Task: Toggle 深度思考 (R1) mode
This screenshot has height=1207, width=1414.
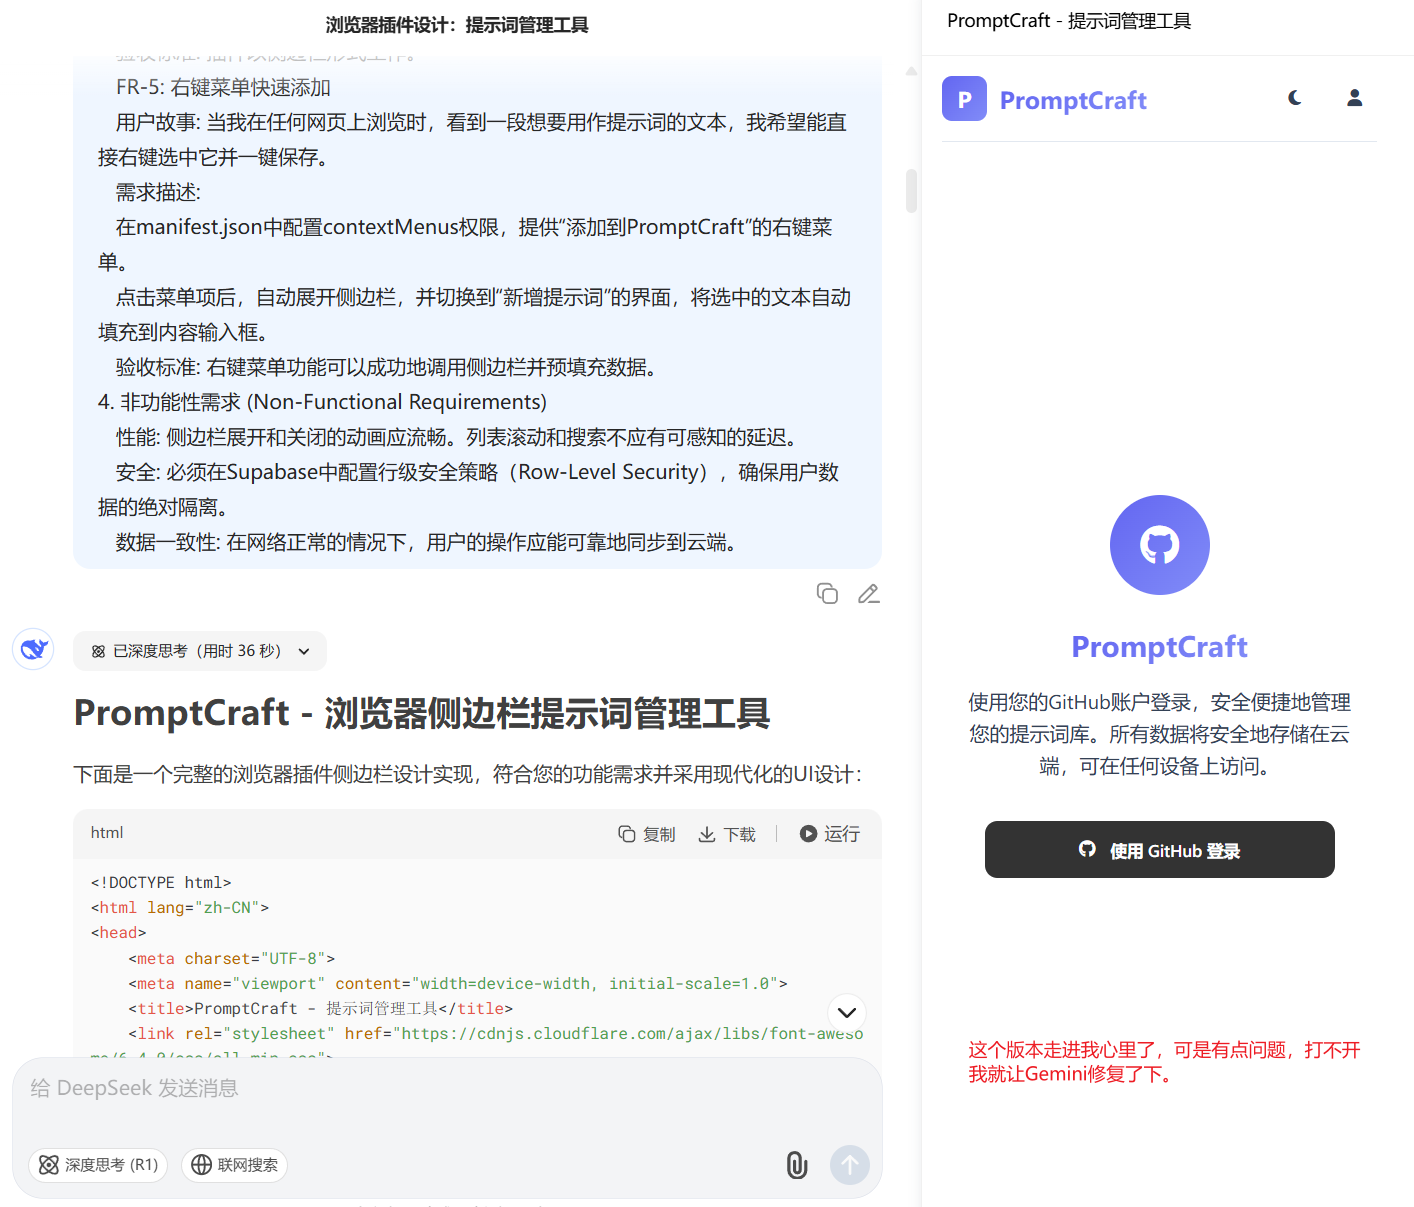Action: (x=98, y=1165)
